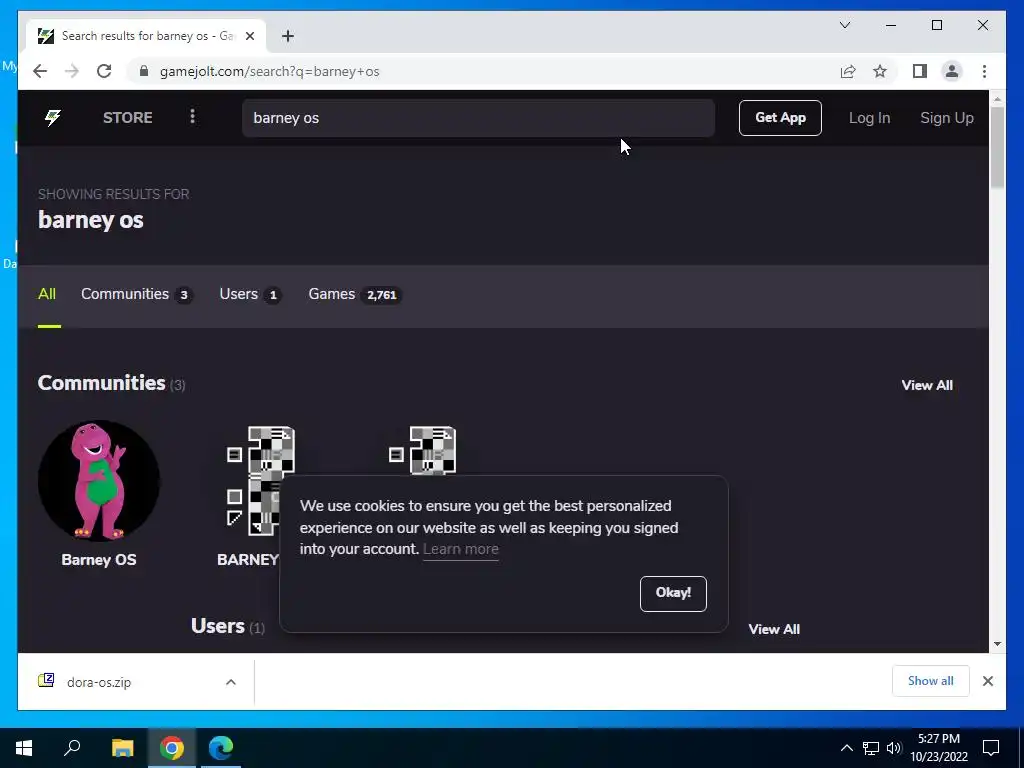This screenshot has height=768, width=1024.
Task: Share this page via the share icon
Action: point(848,71)
